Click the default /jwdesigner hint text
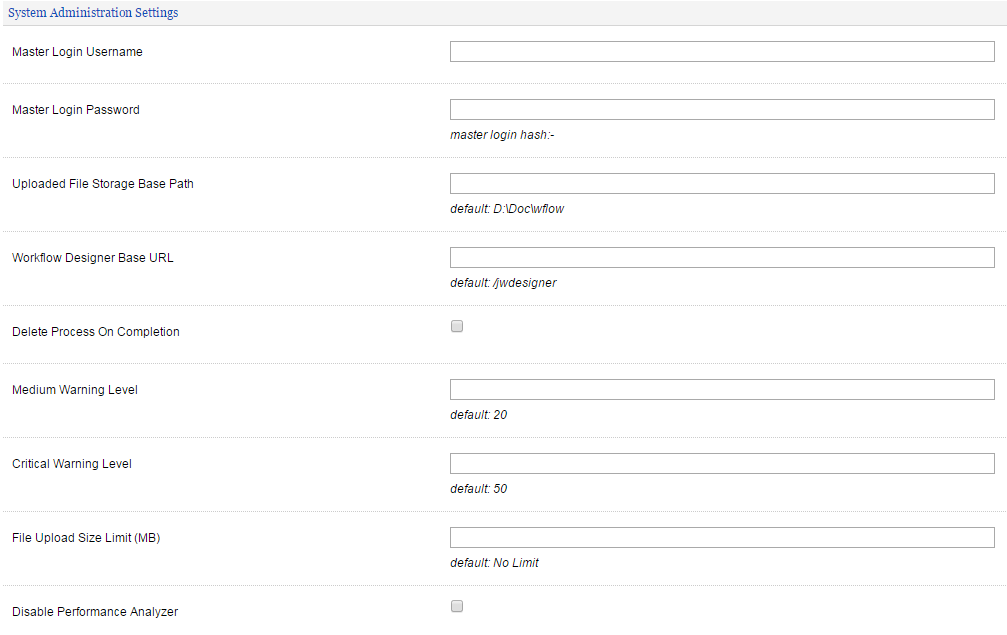 (503, 283)
